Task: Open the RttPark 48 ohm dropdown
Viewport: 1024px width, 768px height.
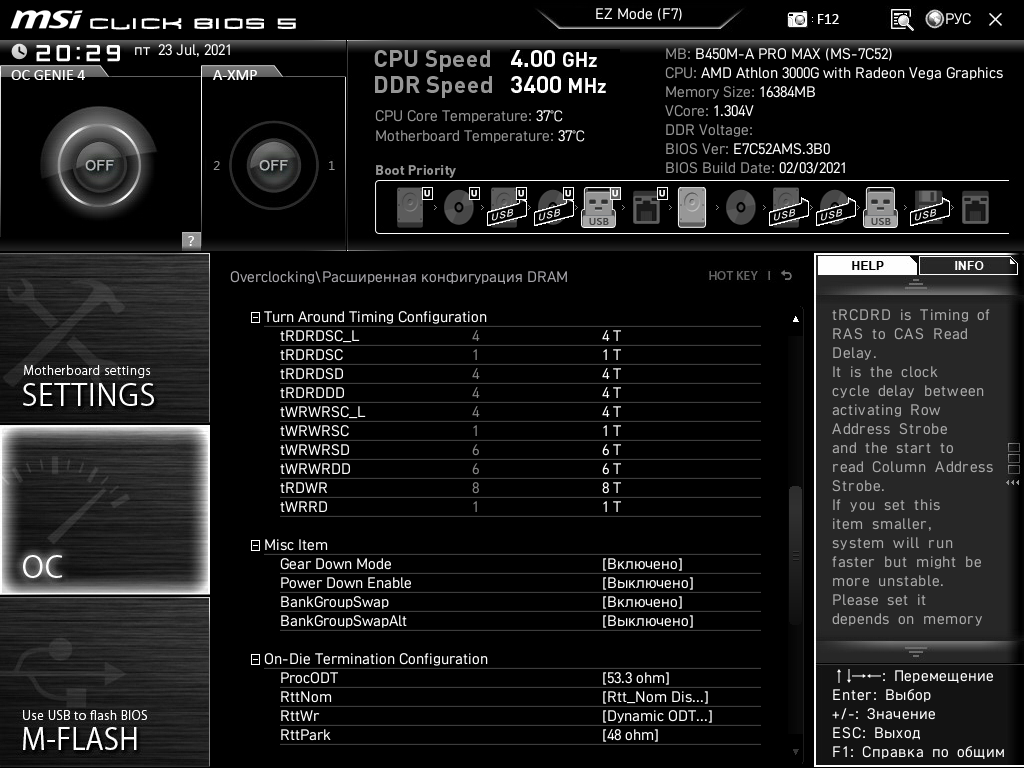Action: [630, 734]
